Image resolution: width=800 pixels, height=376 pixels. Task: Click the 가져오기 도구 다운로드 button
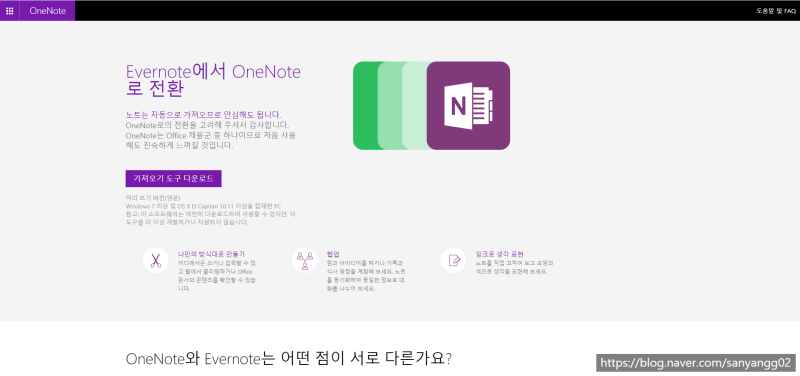coord(173,179)
